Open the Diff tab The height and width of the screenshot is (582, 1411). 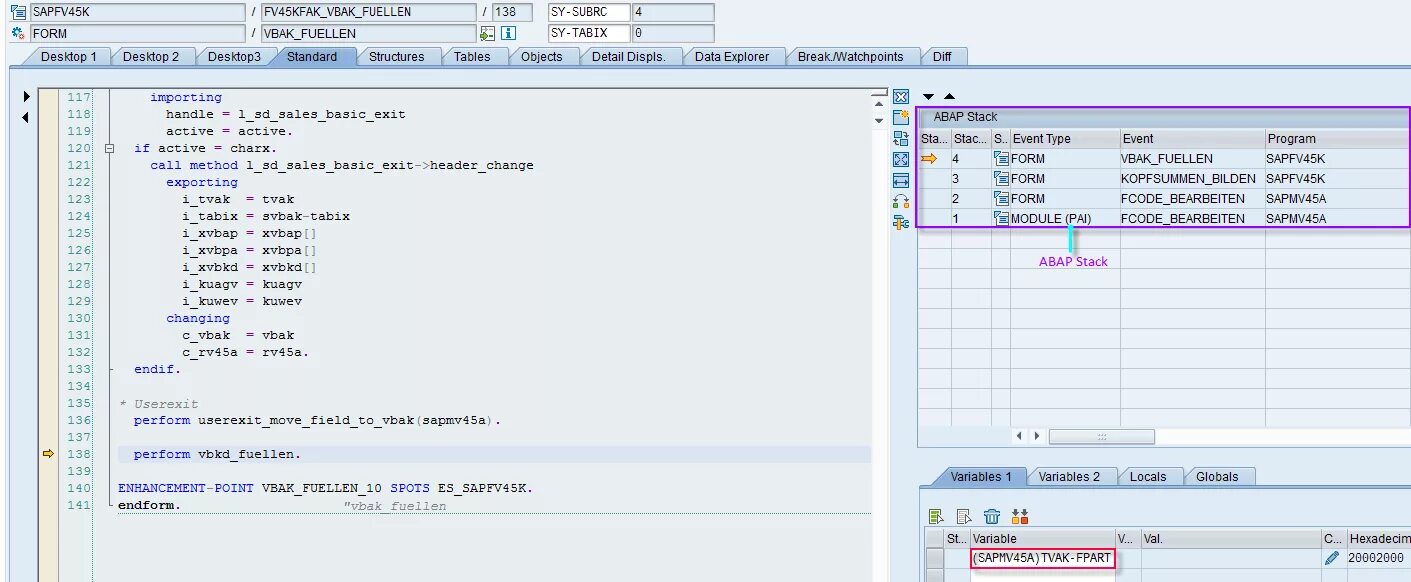(942, 56)
